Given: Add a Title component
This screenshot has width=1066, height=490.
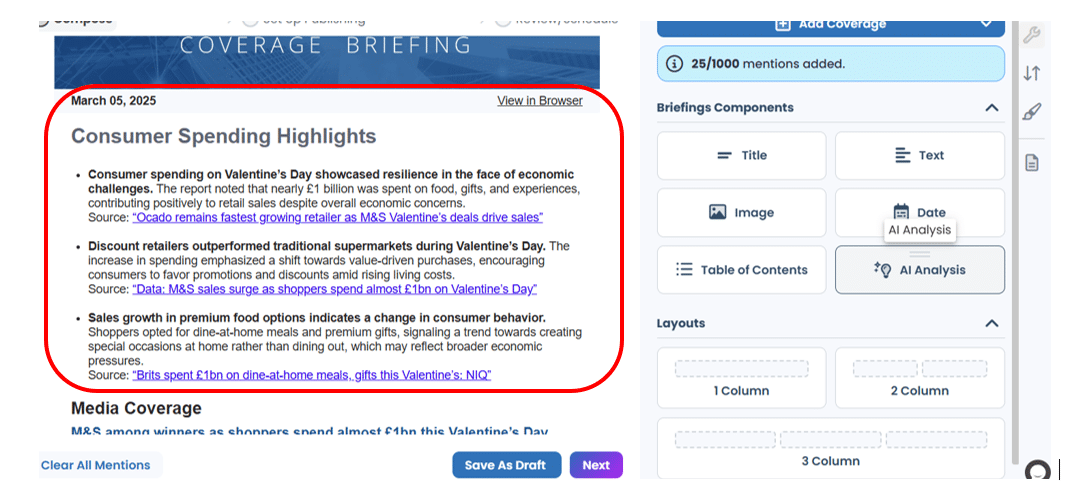Looking at the screenshot, I should click(x=741, y=155).
